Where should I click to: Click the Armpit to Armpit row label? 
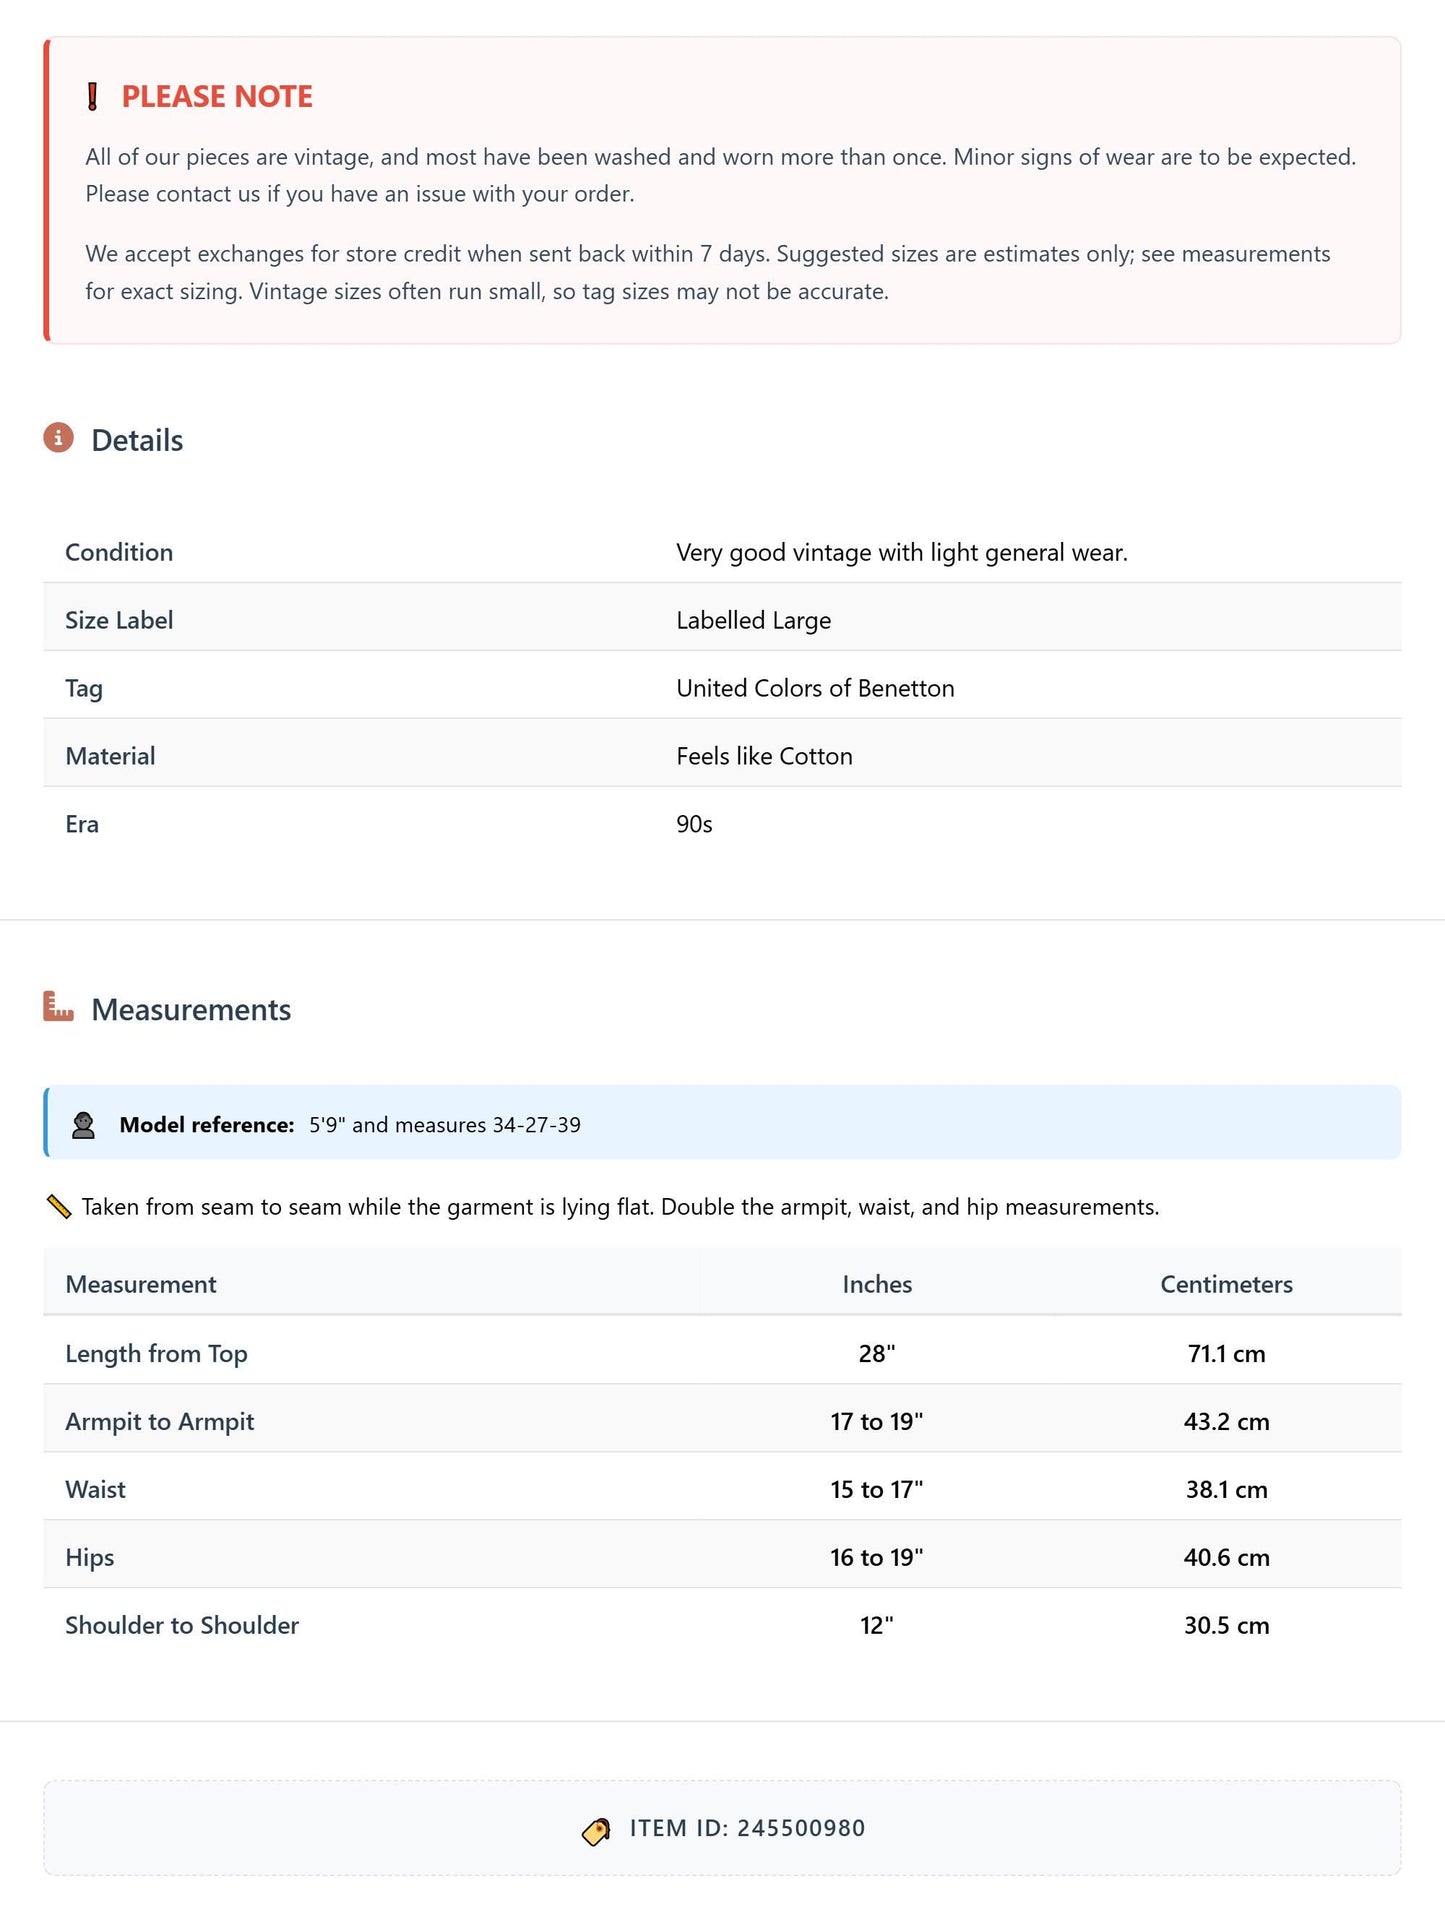[x=160, y=1421]
